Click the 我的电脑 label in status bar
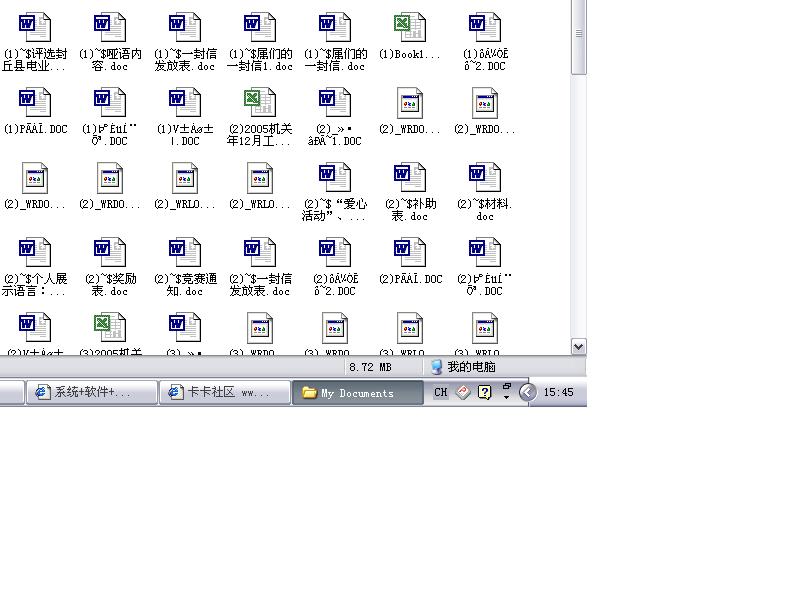 (x=471, y=367)
